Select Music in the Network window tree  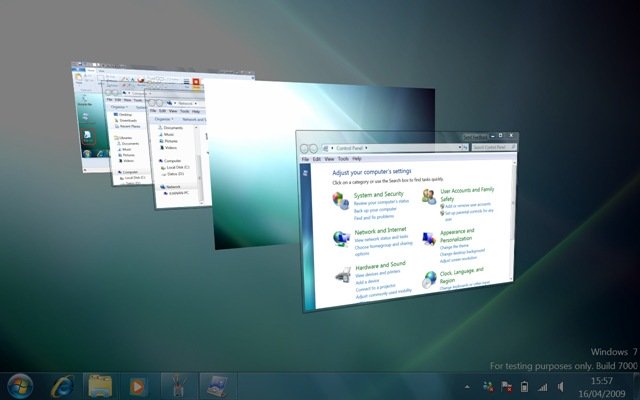click(x=168, y=134)
